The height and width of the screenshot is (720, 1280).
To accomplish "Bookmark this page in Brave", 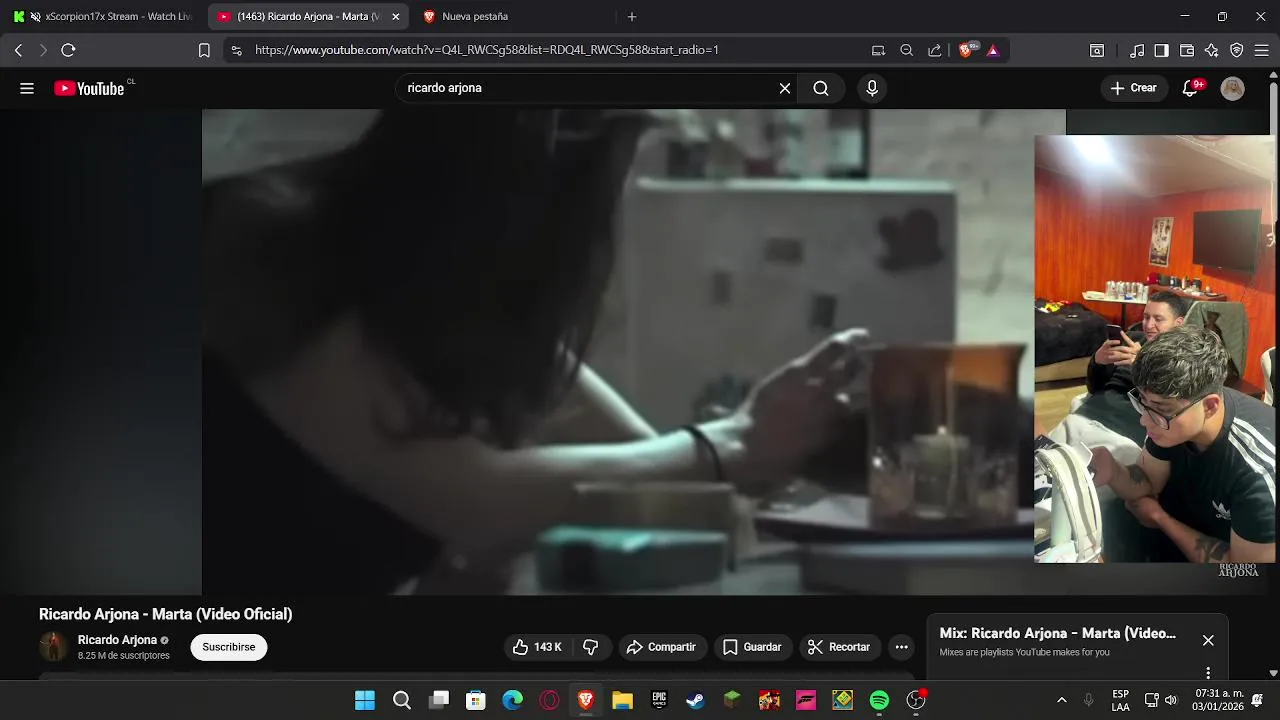I will [204, 50].
